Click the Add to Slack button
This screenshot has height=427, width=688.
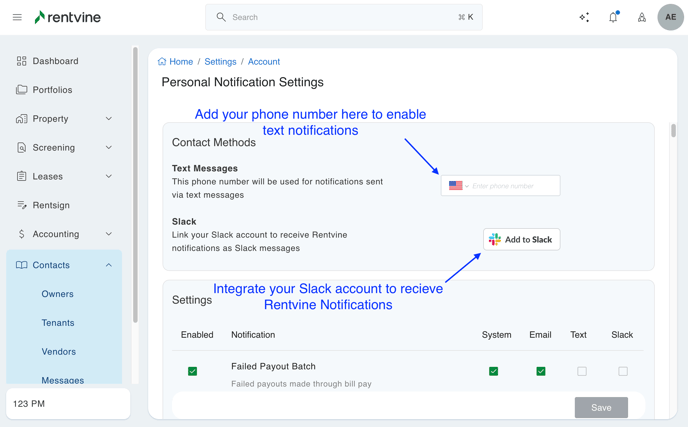pos(521,240)
